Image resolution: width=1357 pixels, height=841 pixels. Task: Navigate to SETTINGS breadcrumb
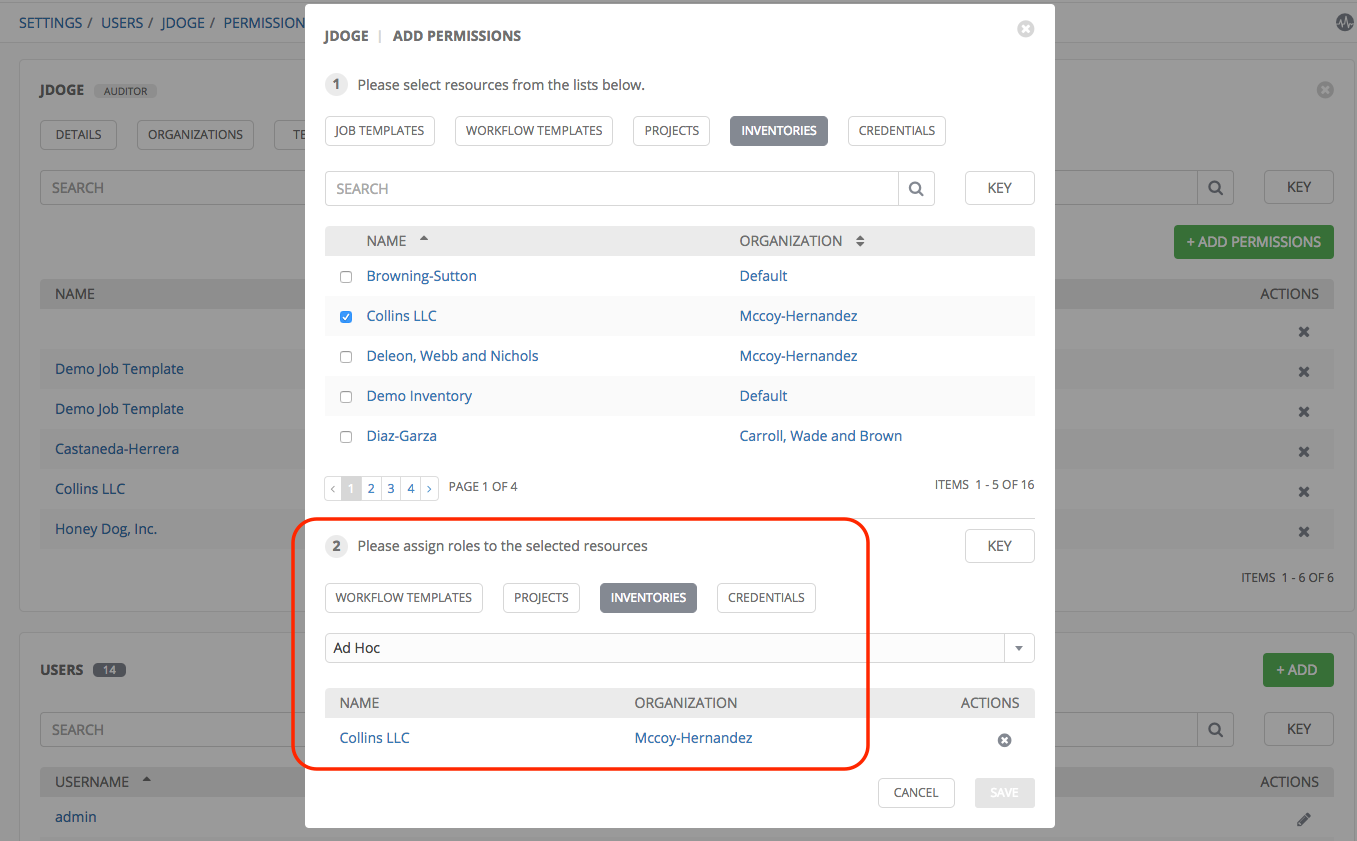click(x=50, y=22)
